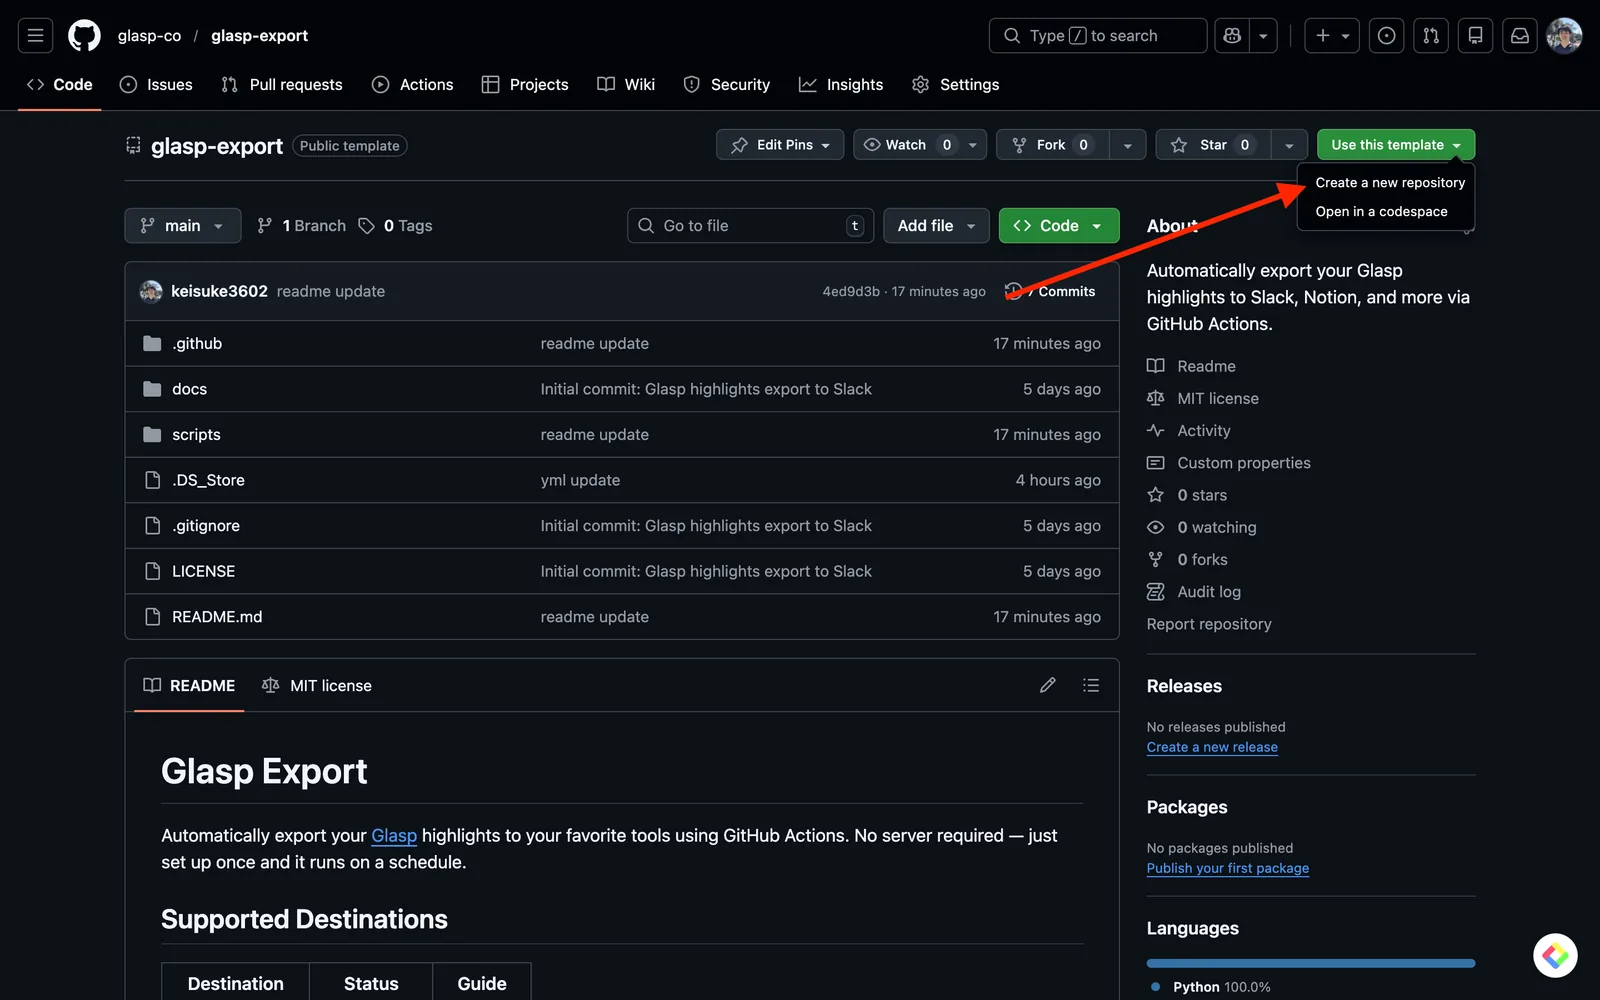Go to GitHub homepage via Octocat logo
This screenshot has width=1600, height=1000.
point(84,36)
